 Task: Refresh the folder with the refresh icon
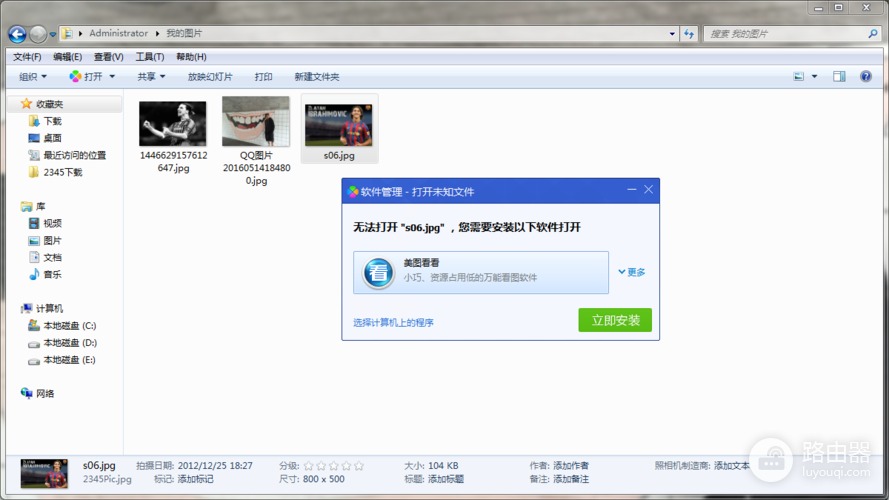pyautogui.click(x=689, y=33)
